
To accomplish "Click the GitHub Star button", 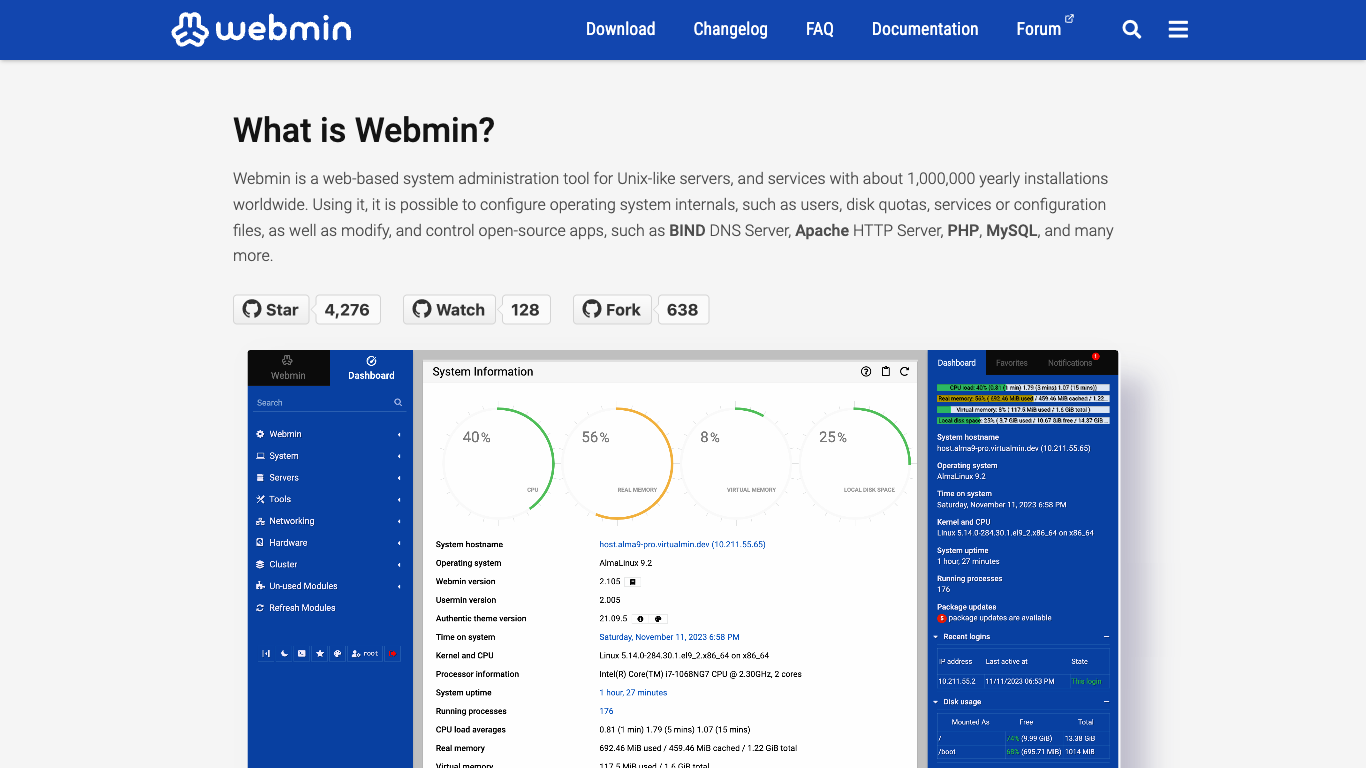I will point(271,309).
